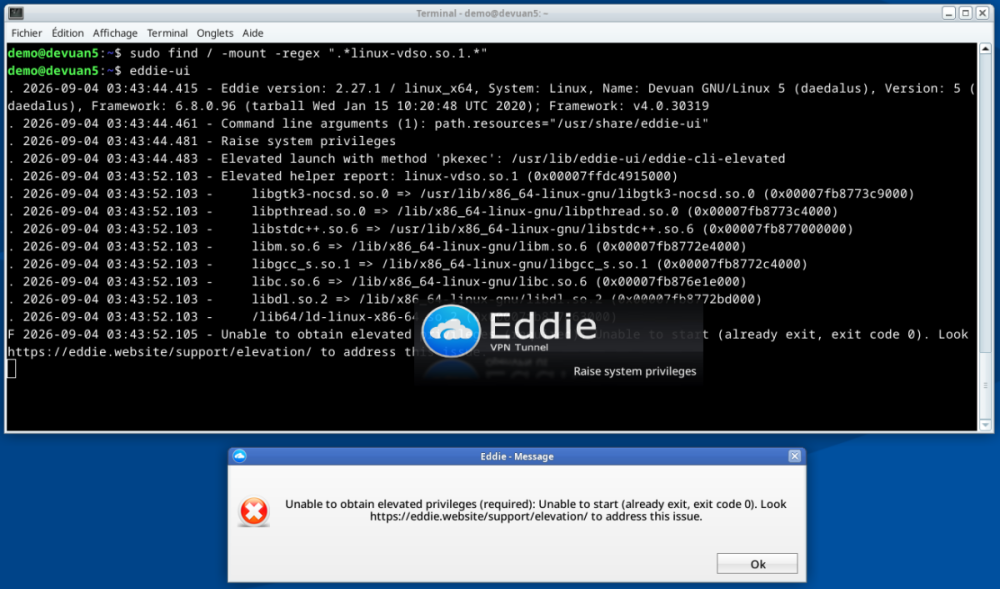Click the 'Elevated launch with method pkexec' line

pos(397,159)
